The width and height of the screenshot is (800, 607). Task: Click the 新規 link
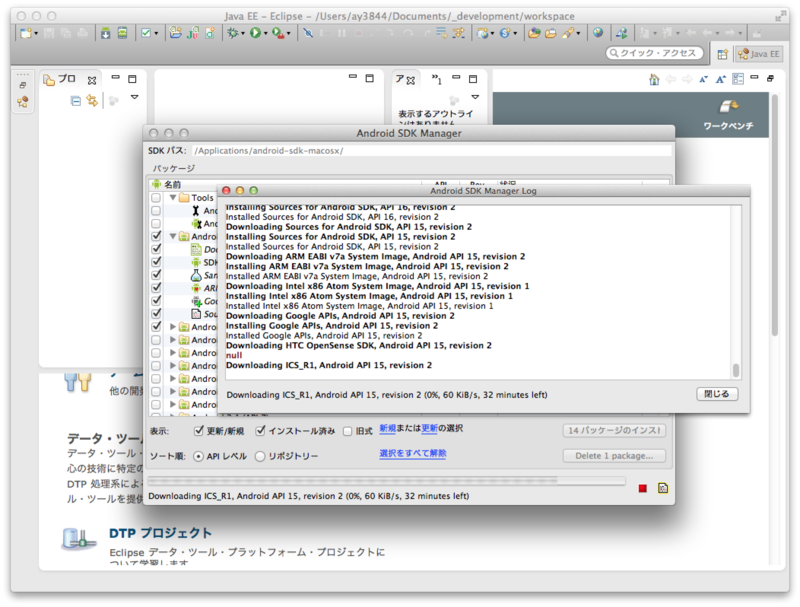pyautogui.click(x=388, y=428)
